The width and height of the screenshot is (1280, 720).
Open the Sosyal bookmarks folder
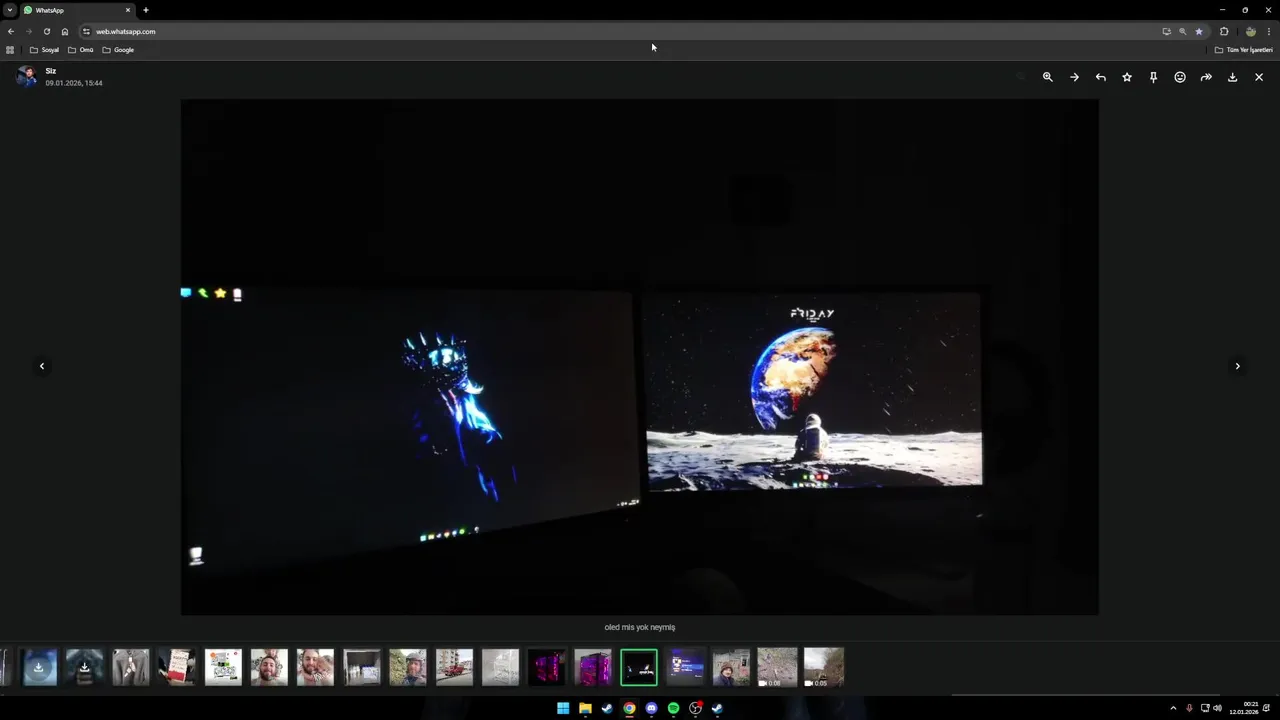[44, 49]
